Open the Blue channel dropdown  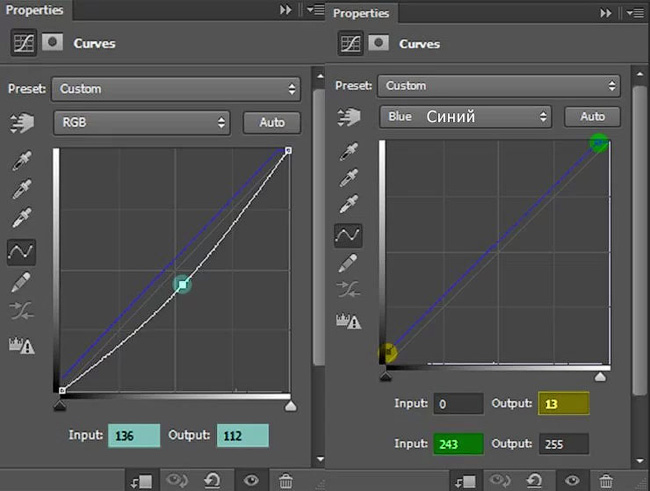pos(466,117)
